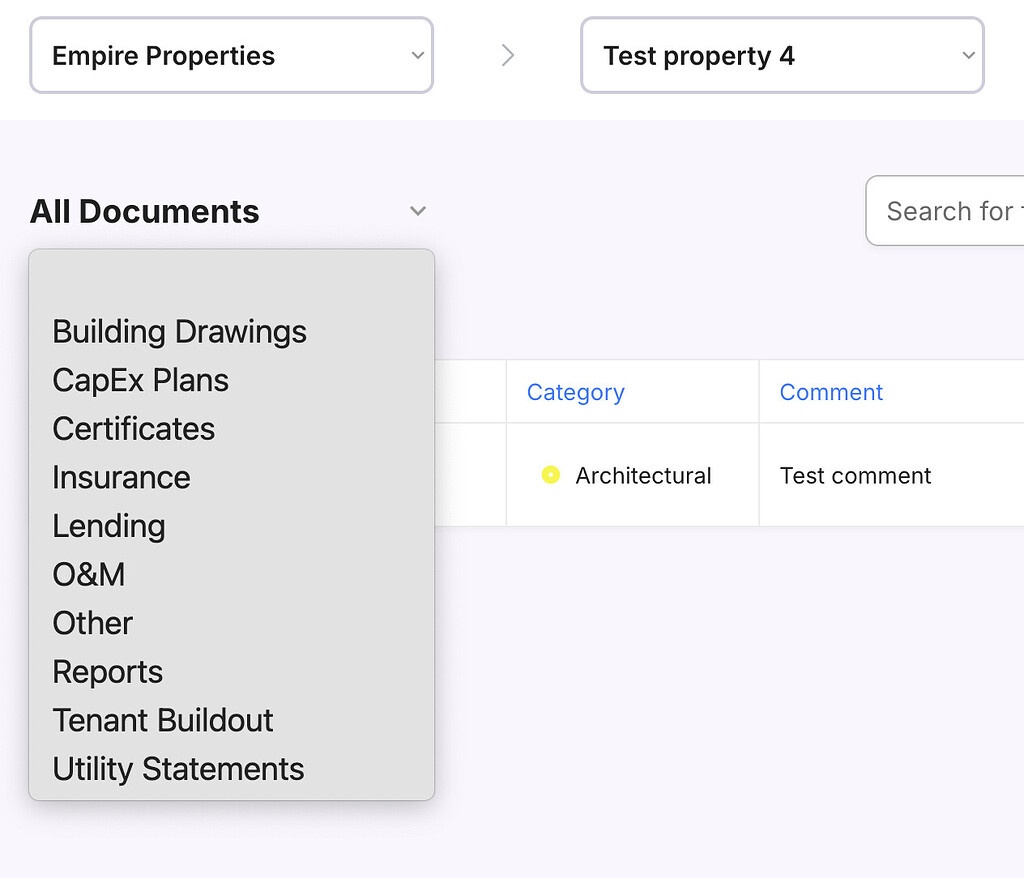This screenshot has width=1024, height=878.
Task: Click the chevron on Test property 4 selector
Action: [x=967, y=55]
